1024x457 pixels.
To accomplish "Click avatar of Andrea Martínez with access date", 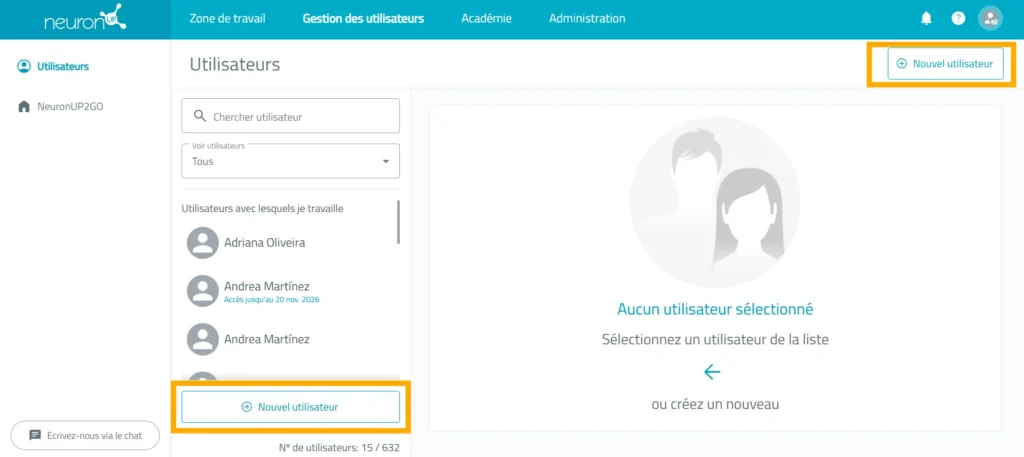I will pos(202,291).
